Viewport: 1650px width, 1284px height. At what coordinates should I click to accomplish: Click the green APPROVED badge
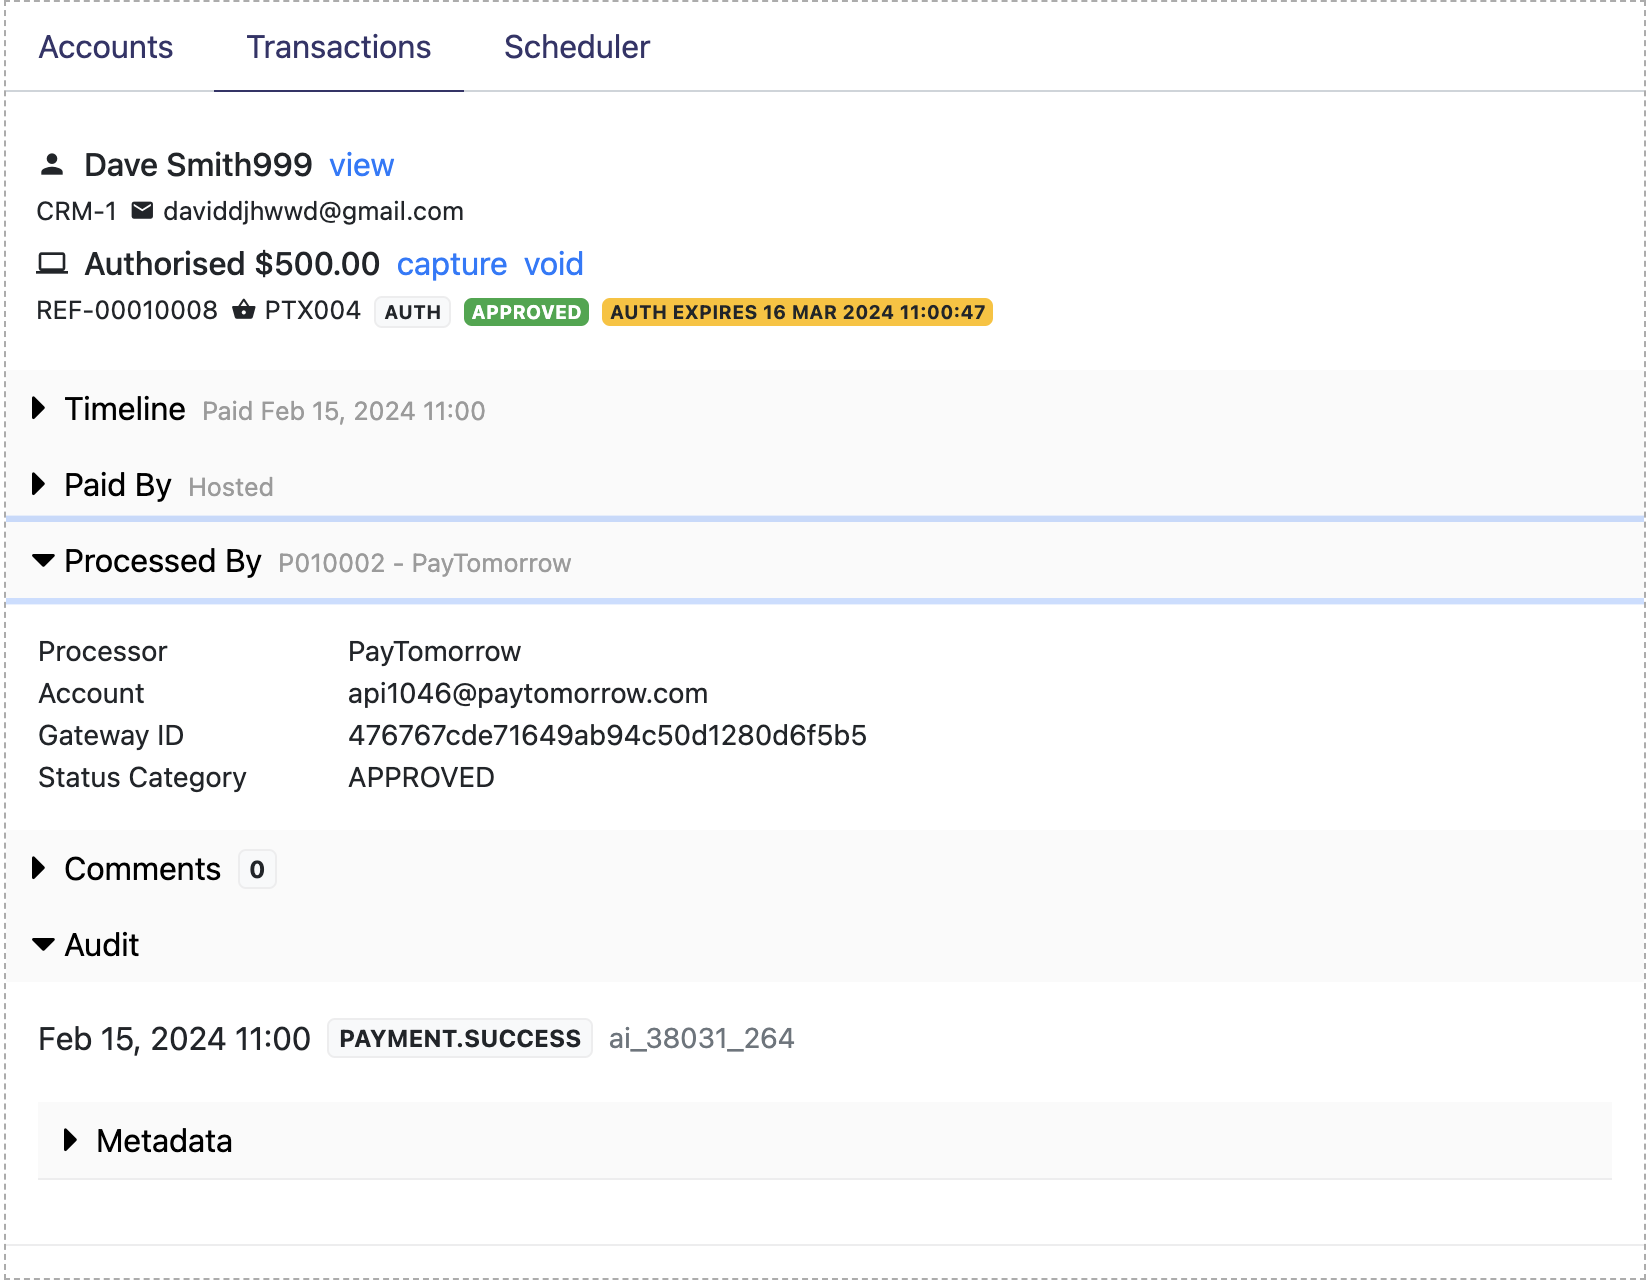click(x=526, y=312)
